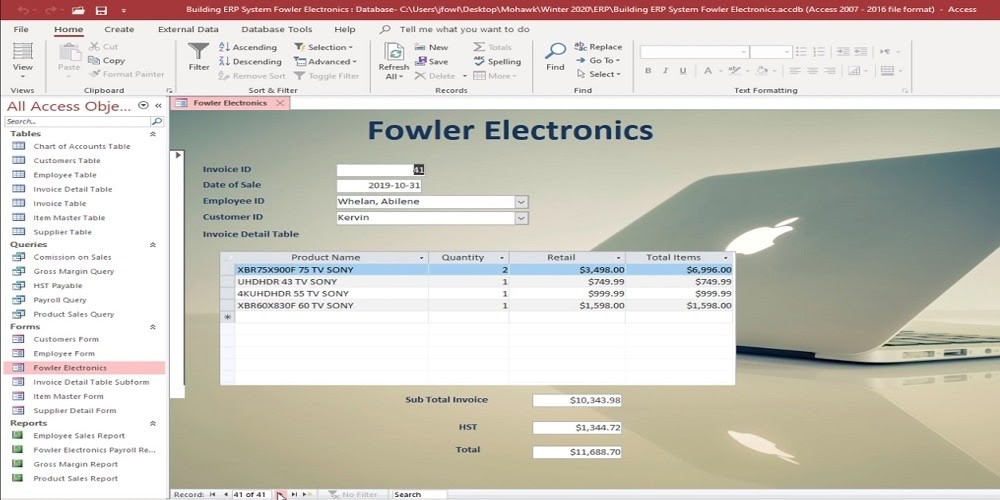
Task: Click the Date of Sale input field
Action: [x=379, y=186]
